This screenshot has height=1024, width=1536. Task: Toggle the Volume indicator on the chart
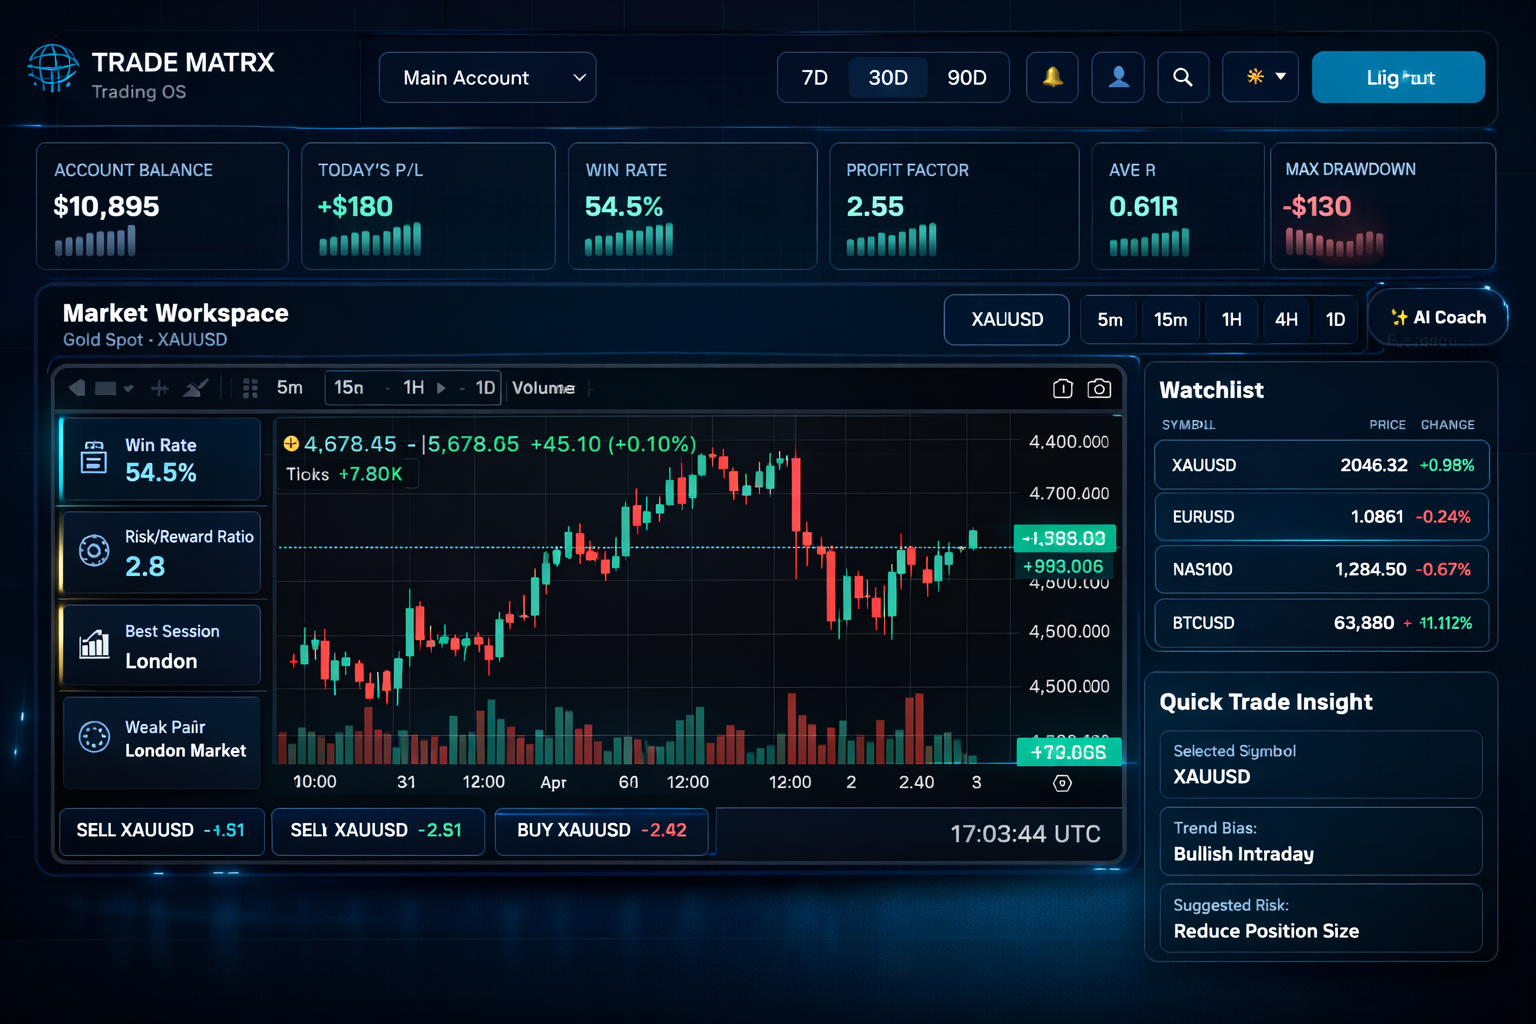click(x=543, y=388)
